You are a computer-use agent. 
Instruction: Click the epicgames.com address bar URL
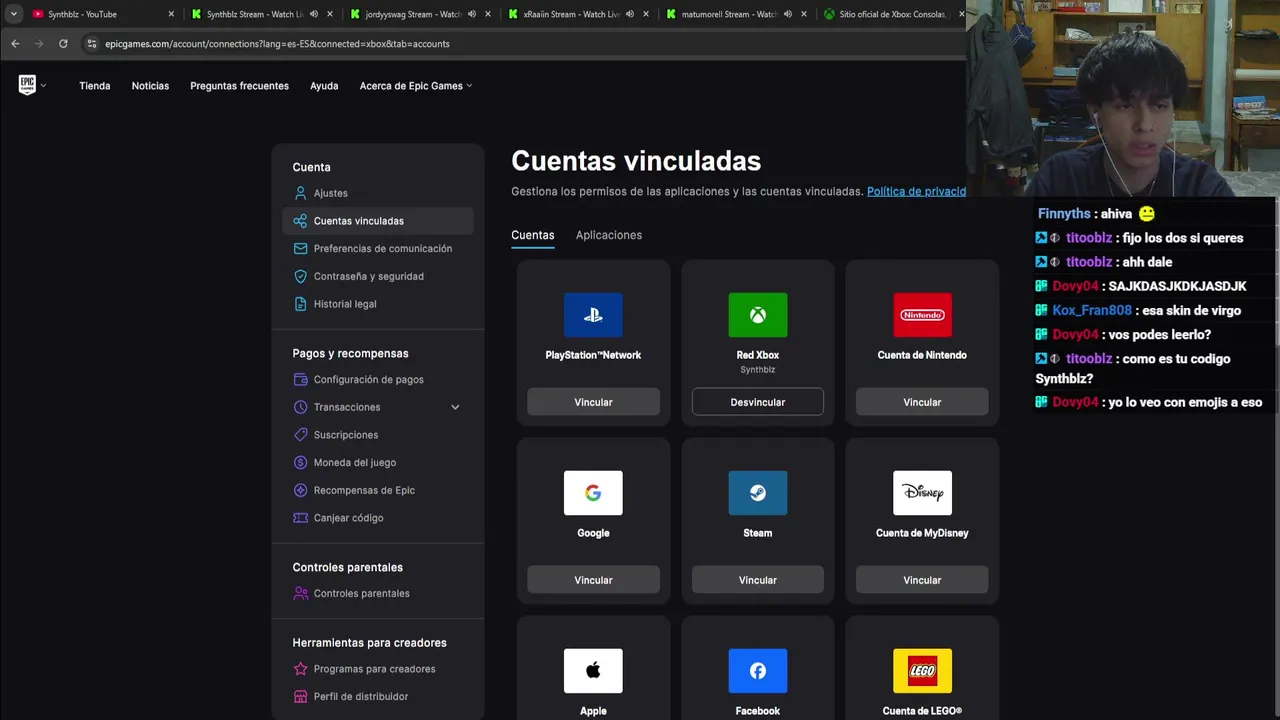pos(277,44)
